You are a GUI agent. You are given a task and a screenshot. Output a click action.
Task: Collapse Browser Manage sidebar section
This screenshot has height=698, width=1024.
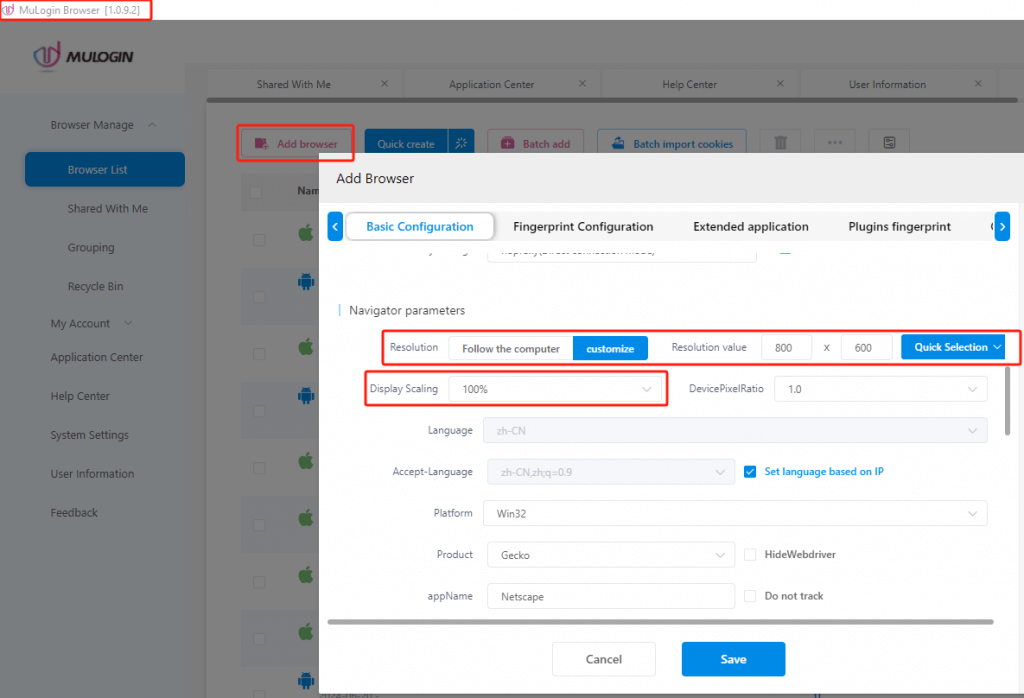tap(103, 125)
